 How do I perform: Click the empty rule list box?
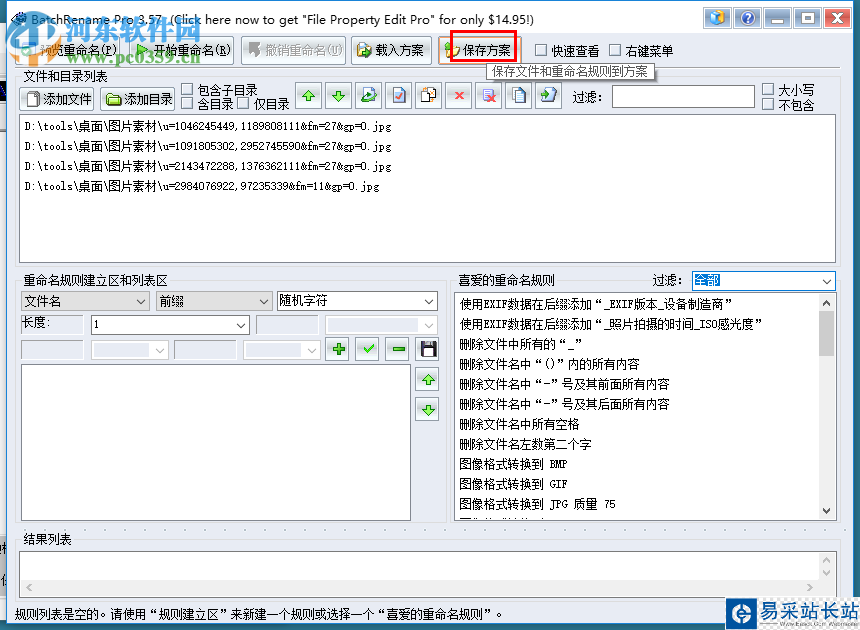[x=216, y=442]
